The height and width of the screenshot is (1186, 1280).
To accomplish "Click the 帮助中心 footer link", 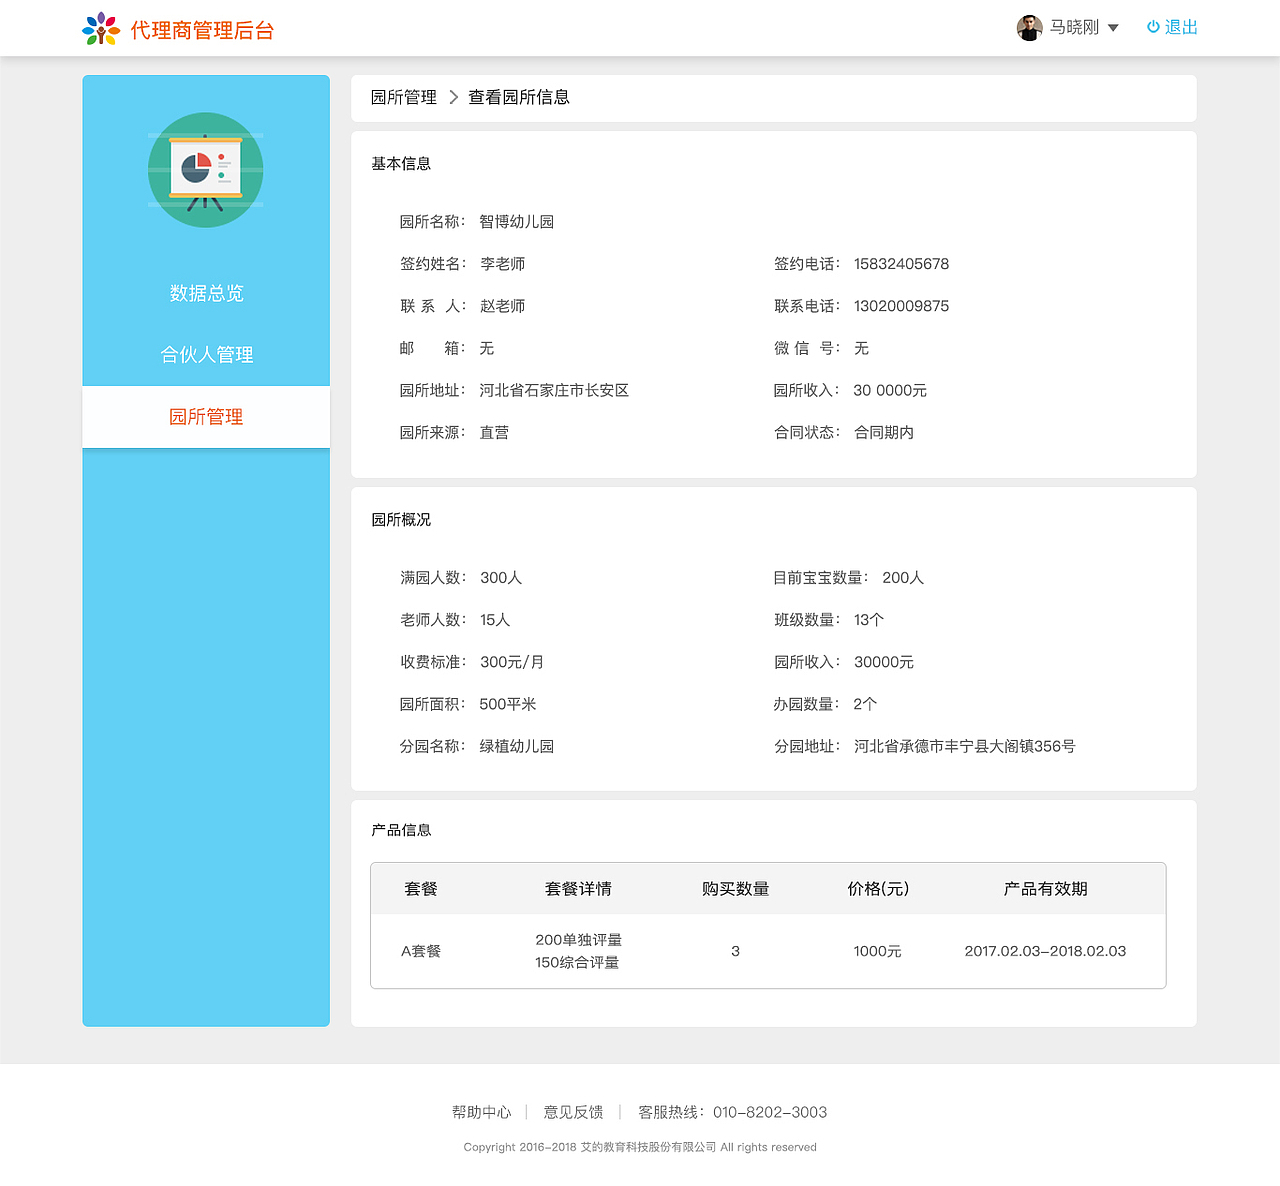I will click(x=481, y=1112).
